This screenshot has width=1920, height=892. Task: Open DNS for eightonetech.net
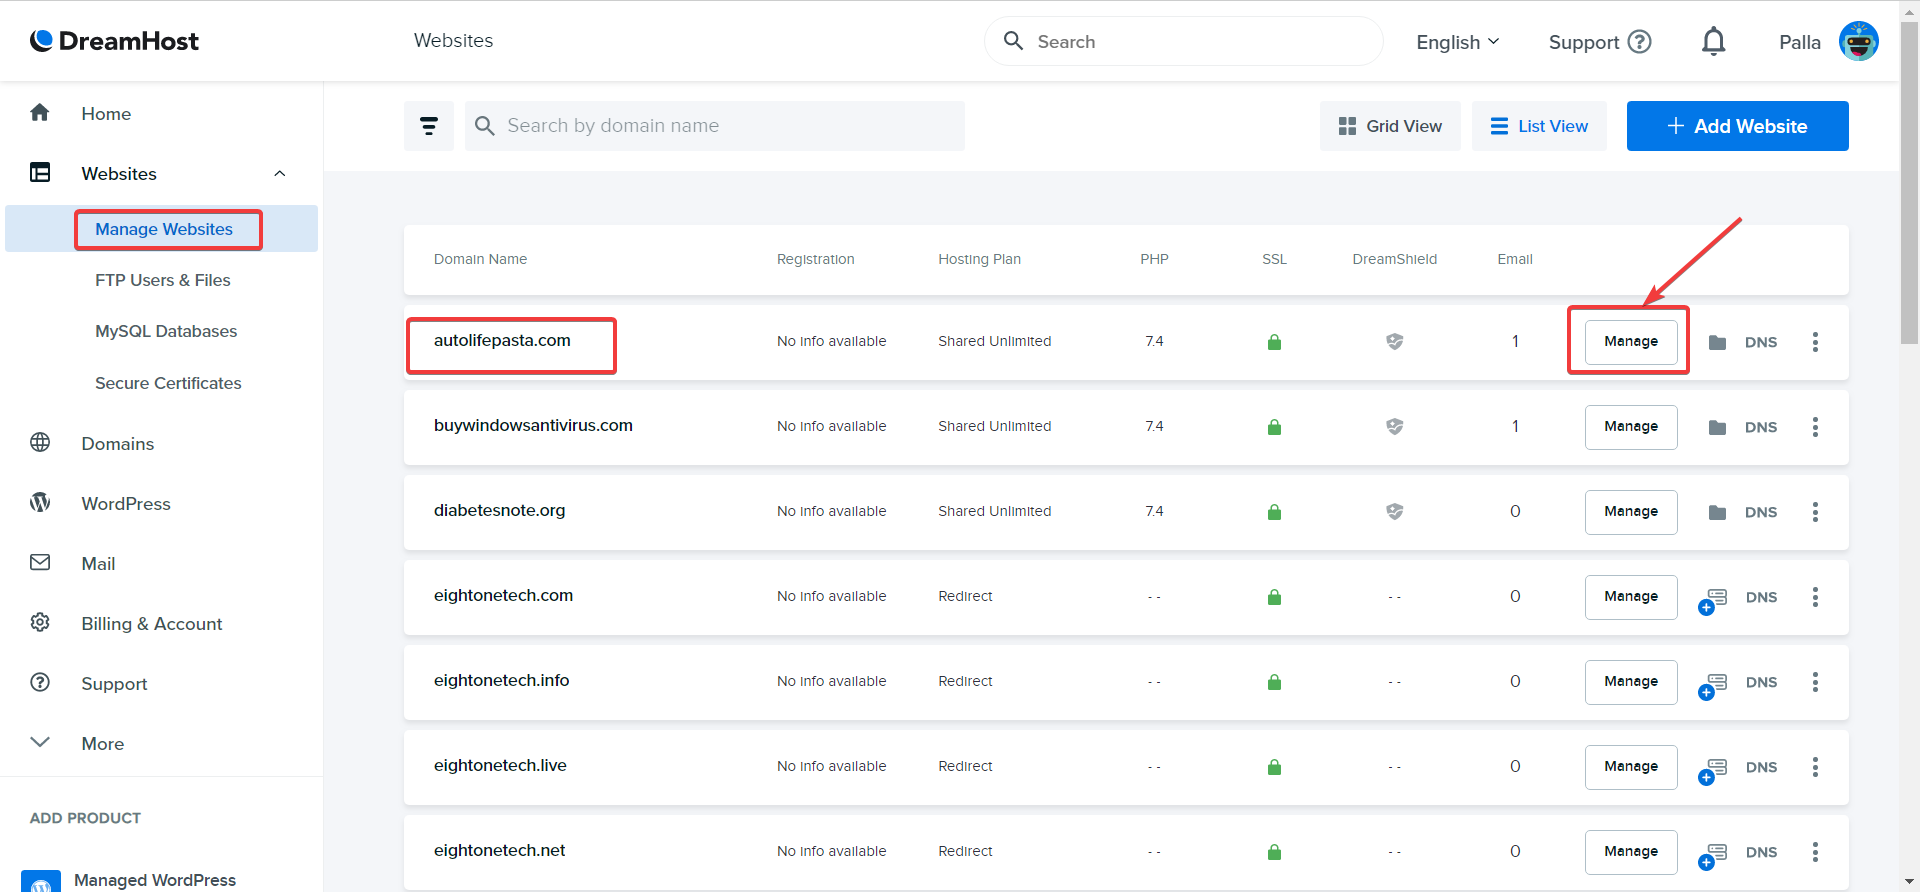point(1761,852)
